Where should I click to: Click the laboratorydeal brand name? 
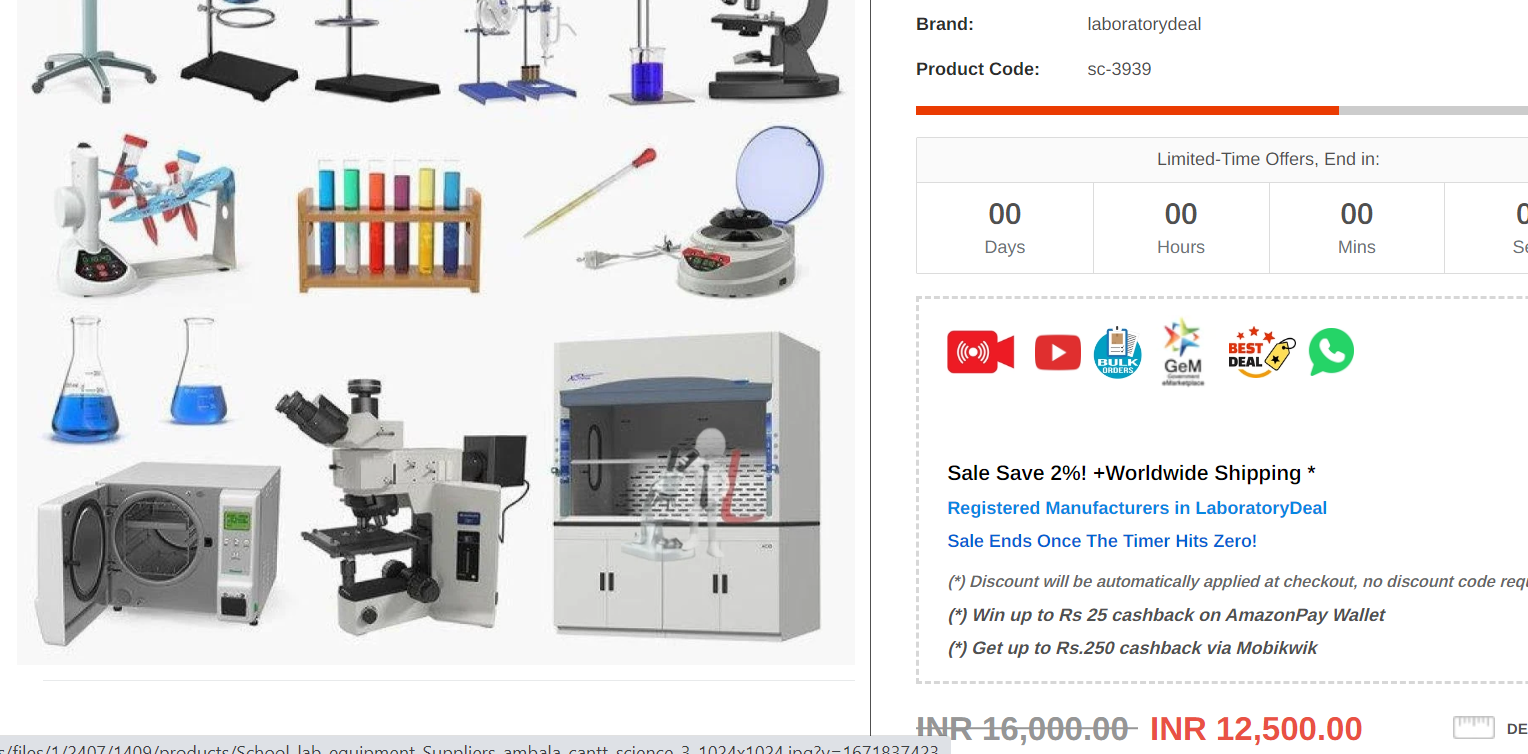coord(1144,24)
